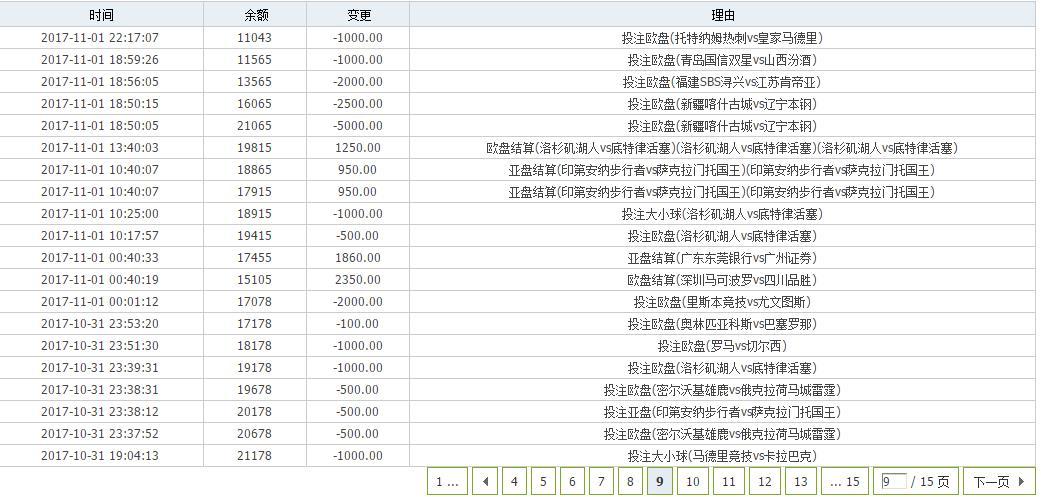Open page 12 of results

tap(765, 481)
